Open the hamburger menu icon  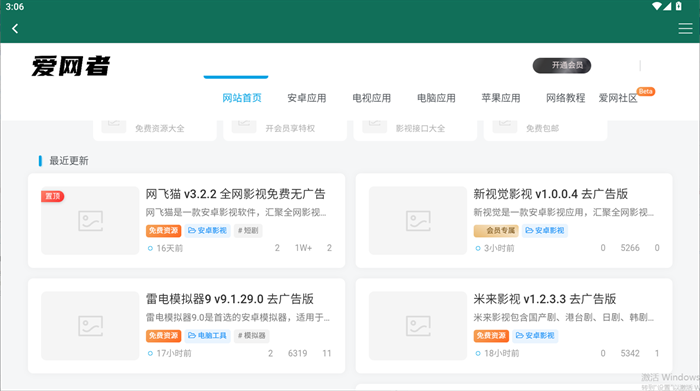click(x=685, y=29)
